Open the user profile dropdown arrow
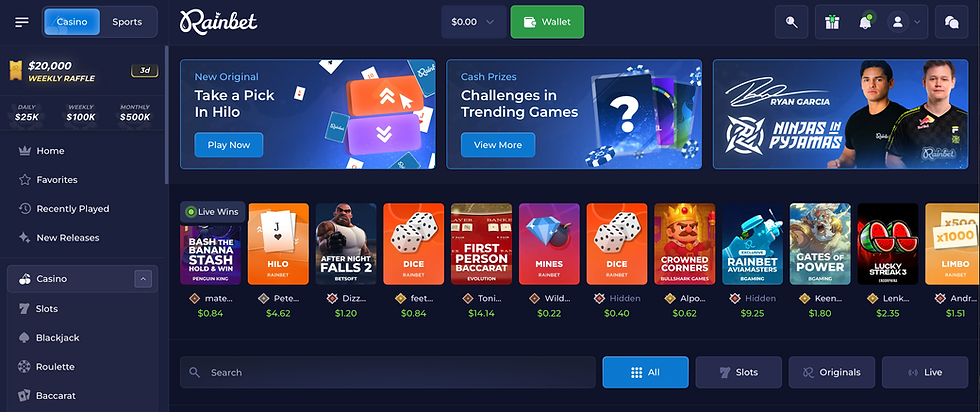The image size is (980, 412). 917,22
